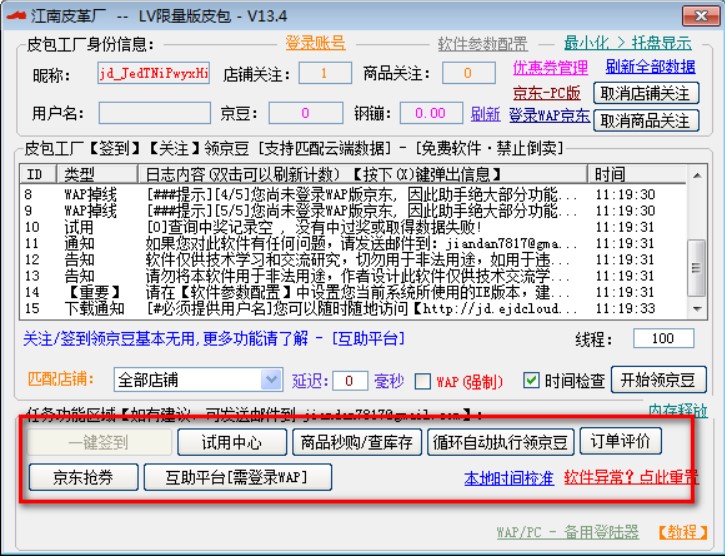Image resolution: width=725 pixels, height=560 pixels.
Task: Close the 江南皮革厂 window
Action: click(701, 16)
